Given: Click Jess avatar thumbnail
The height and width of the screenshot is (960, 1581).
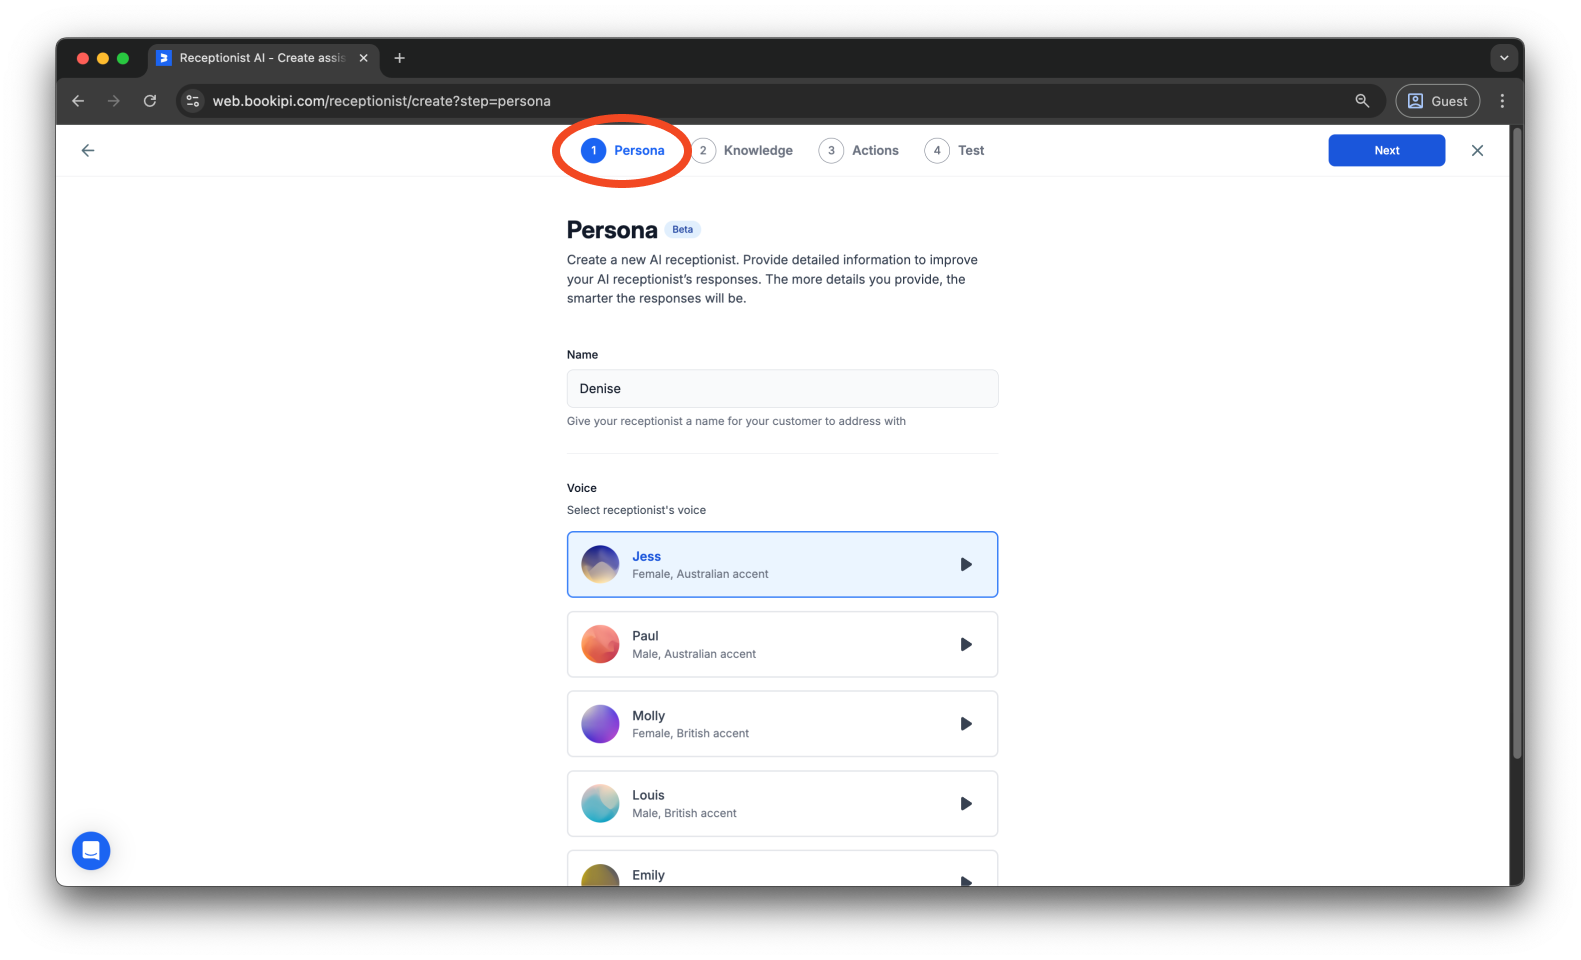Looking at the screenshot, I should pyautogui.click(x=600, y=565).
